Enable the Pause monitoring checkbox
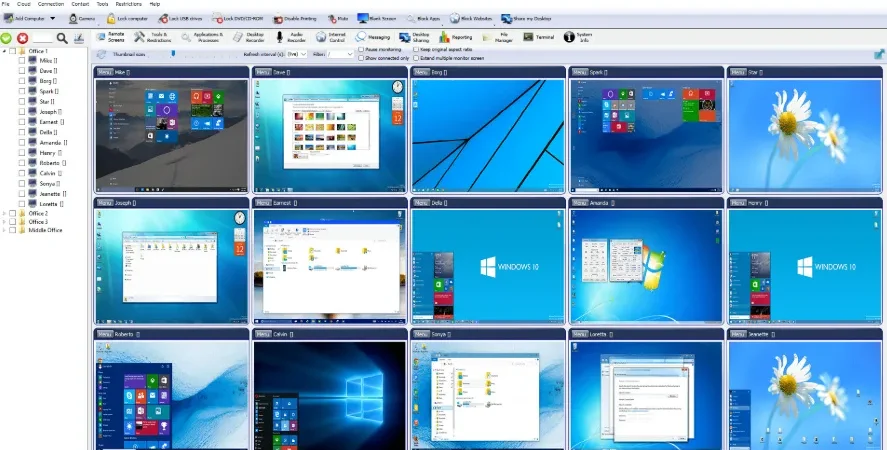This screenshot has height=450, width=887. tap(361, 49)
